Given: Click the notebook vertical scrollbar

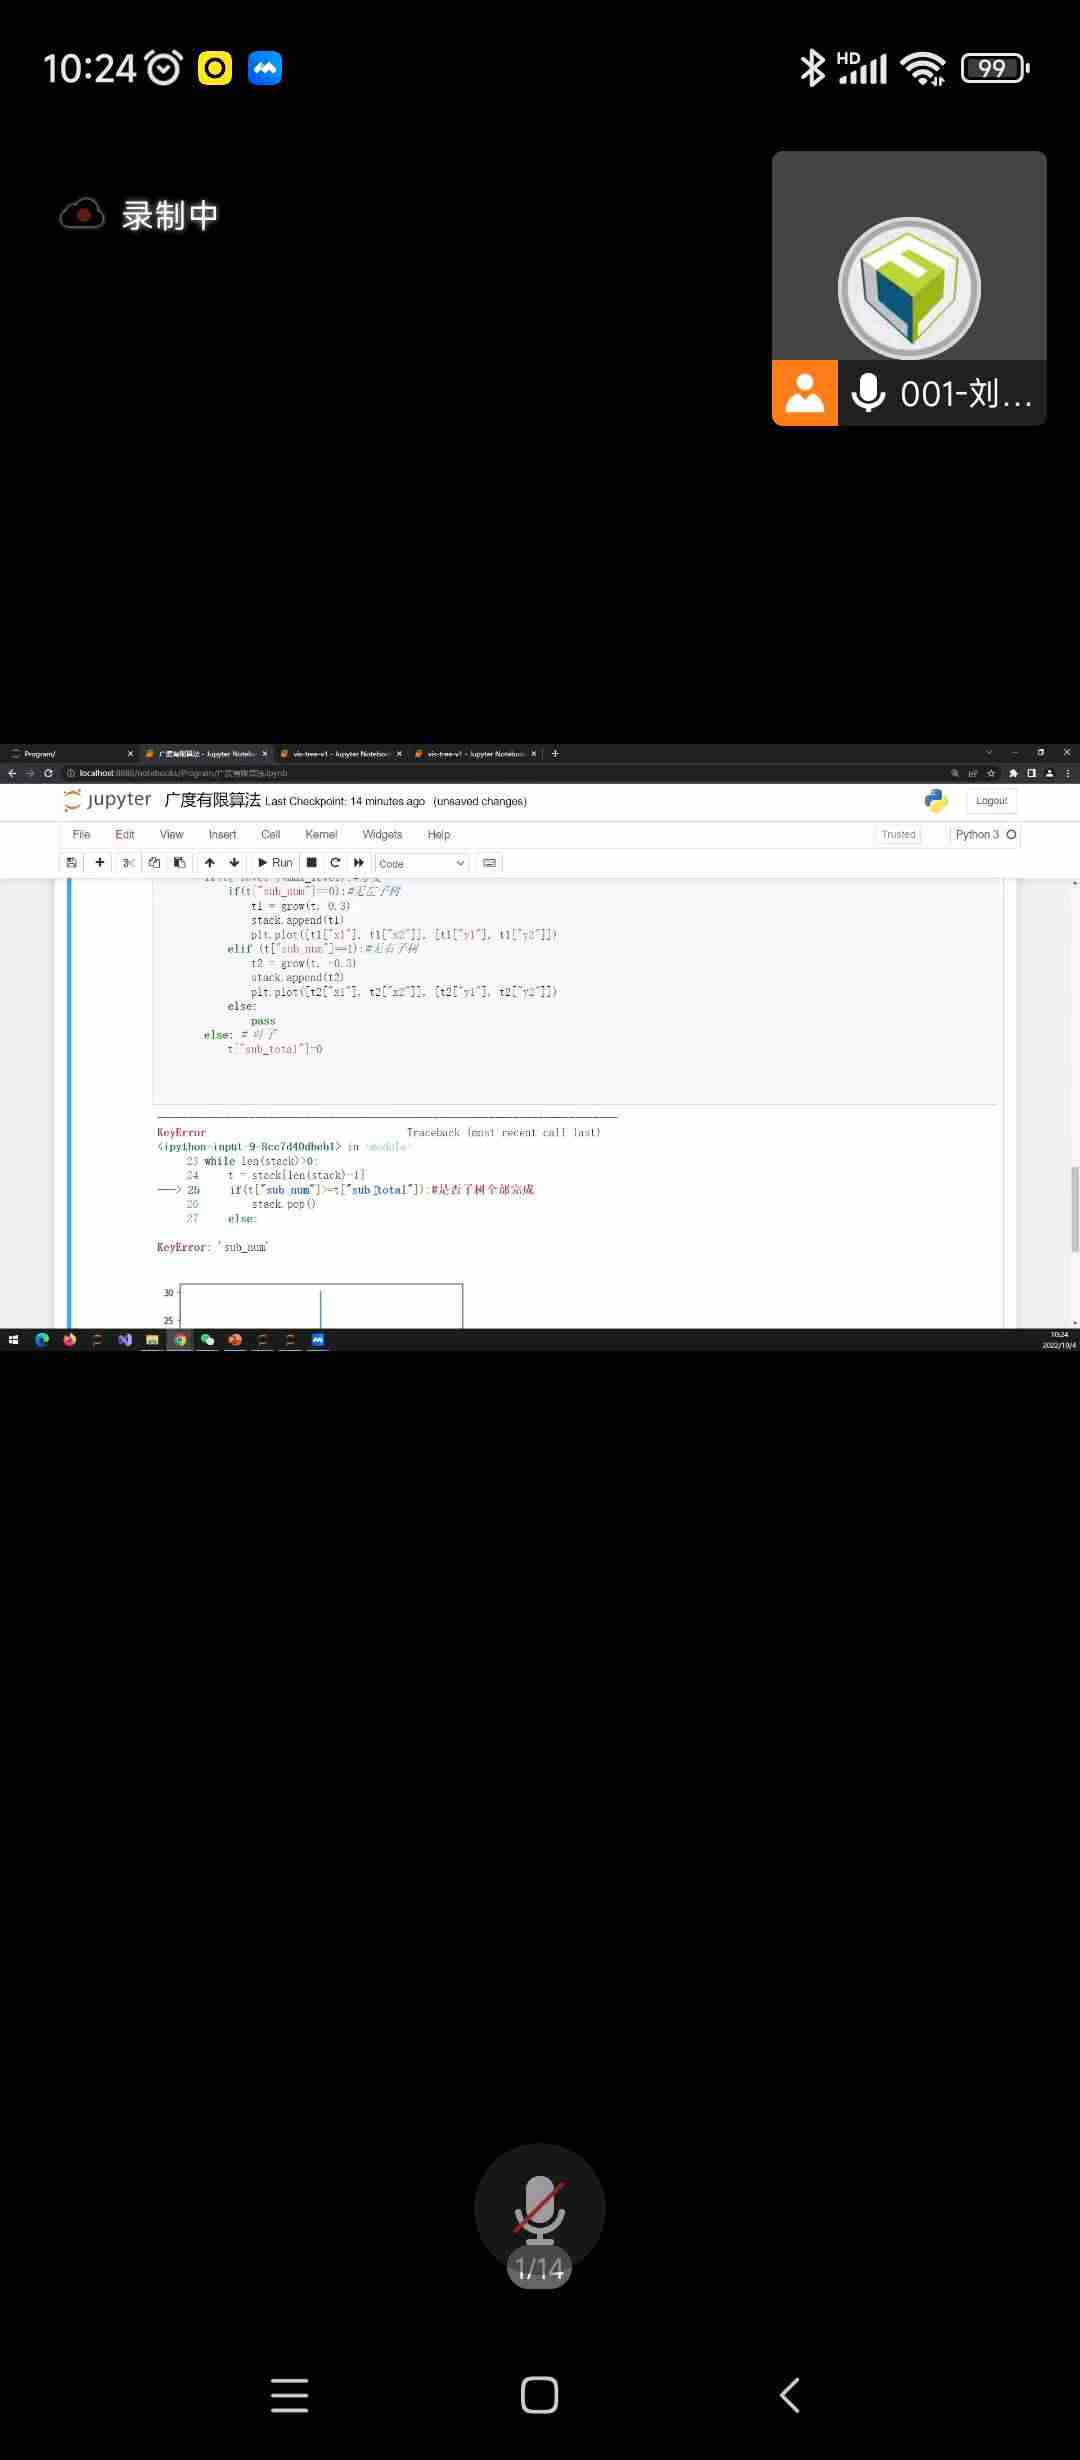Looking at the screenshot, I should point(1074,1208).
